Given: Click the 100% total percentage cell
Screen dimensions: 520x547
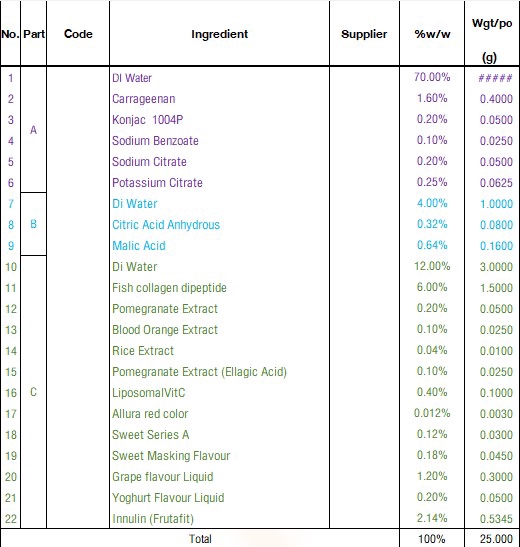Looking at the screenshot, I should pyautogui.click(x=432, y=539).
